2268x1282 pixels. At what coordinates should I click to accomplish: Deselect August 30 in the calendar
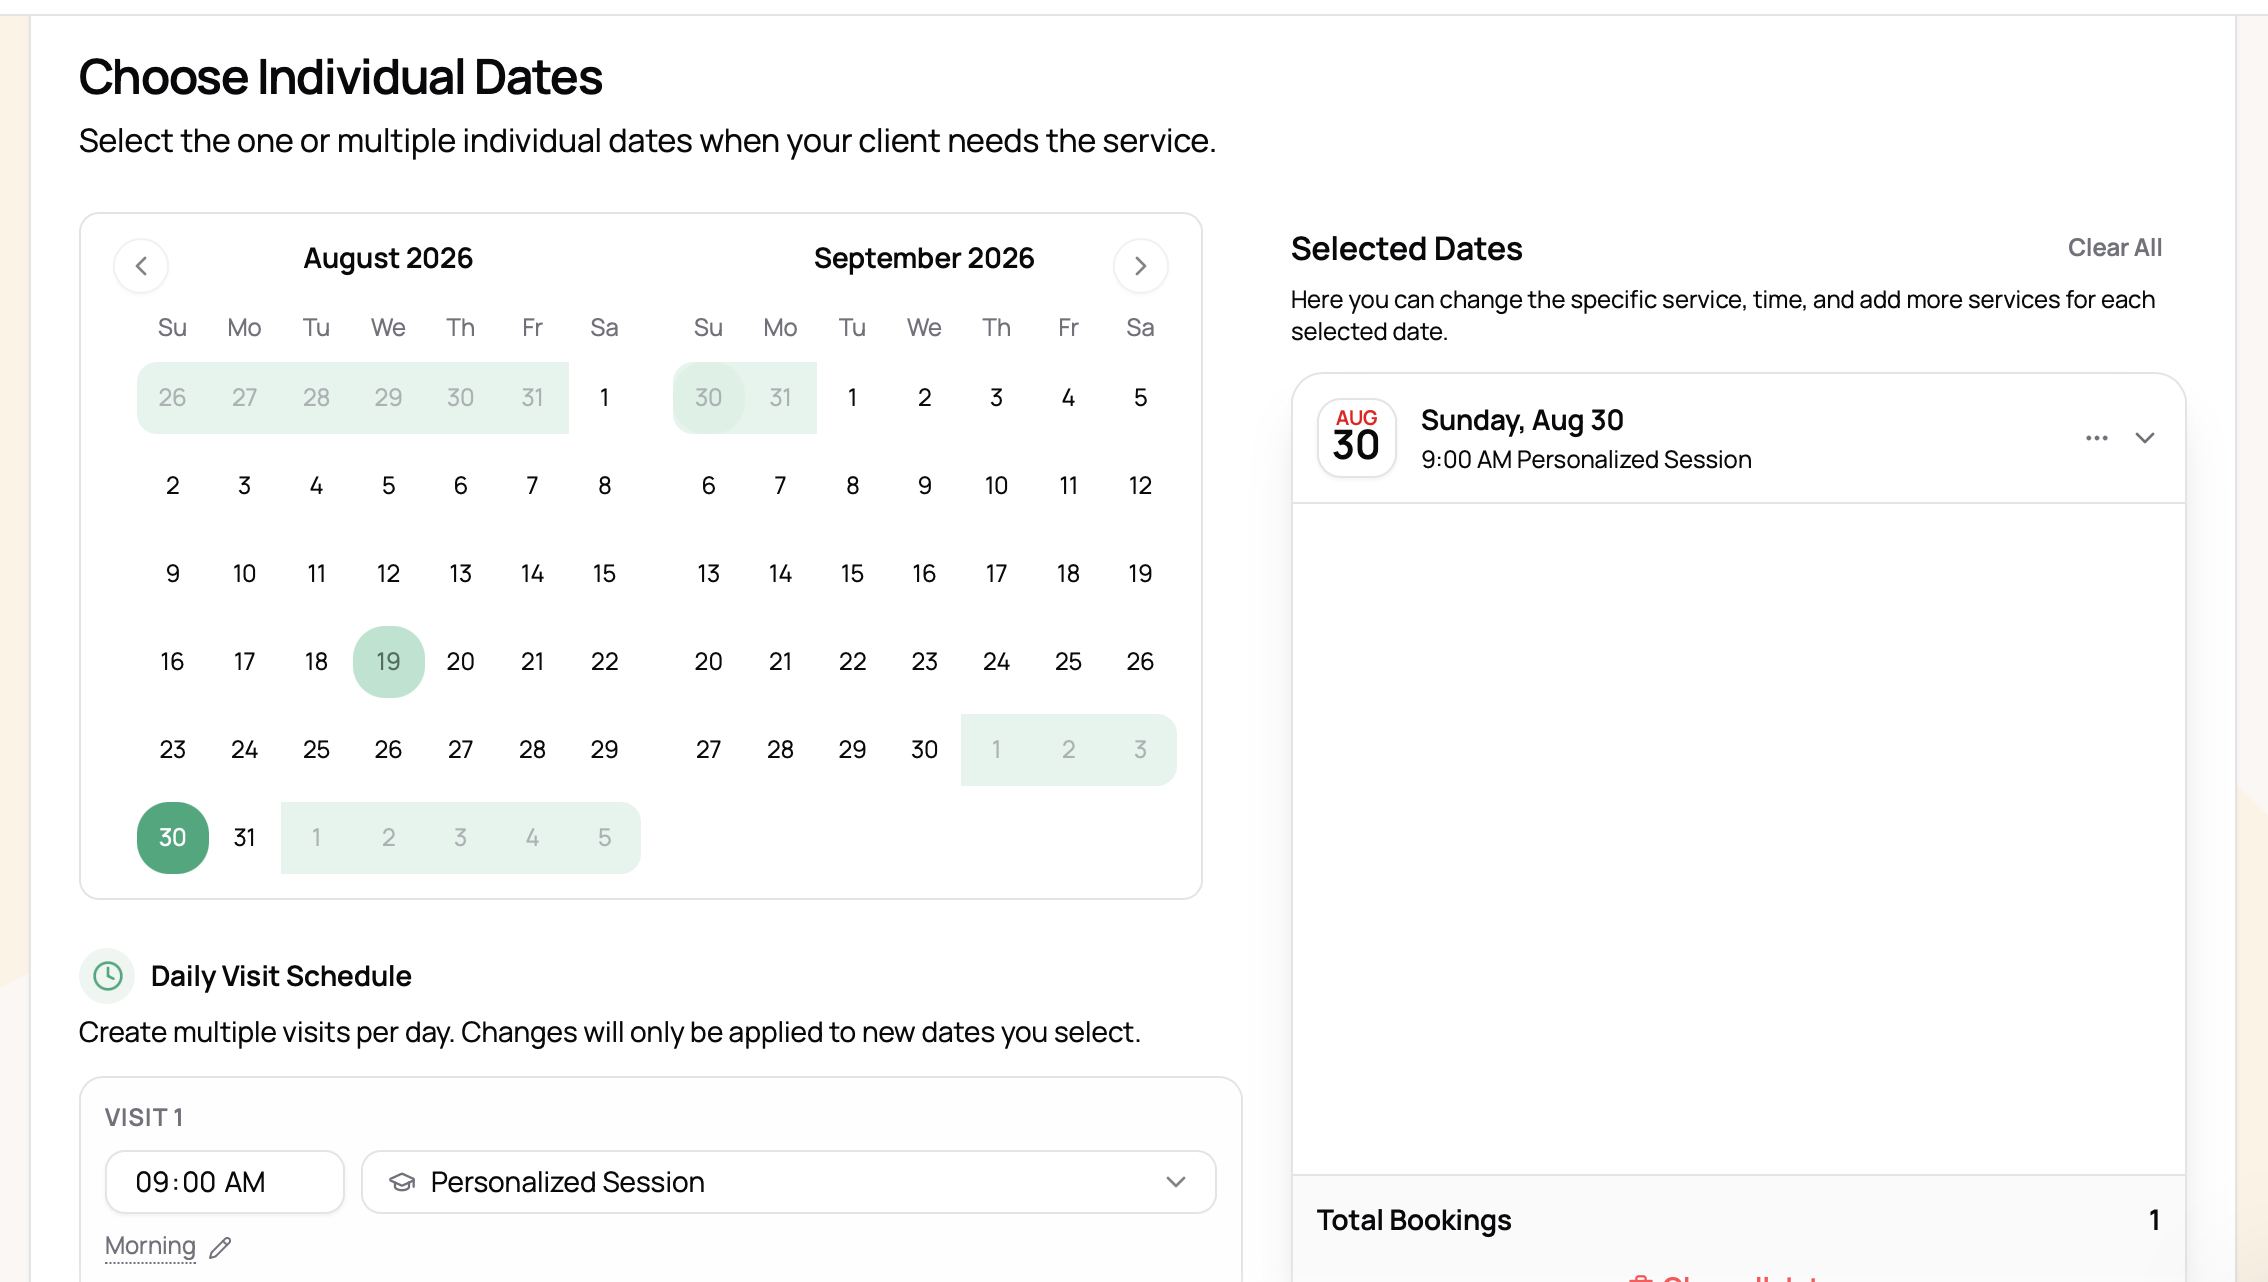[x=172, y=838]
